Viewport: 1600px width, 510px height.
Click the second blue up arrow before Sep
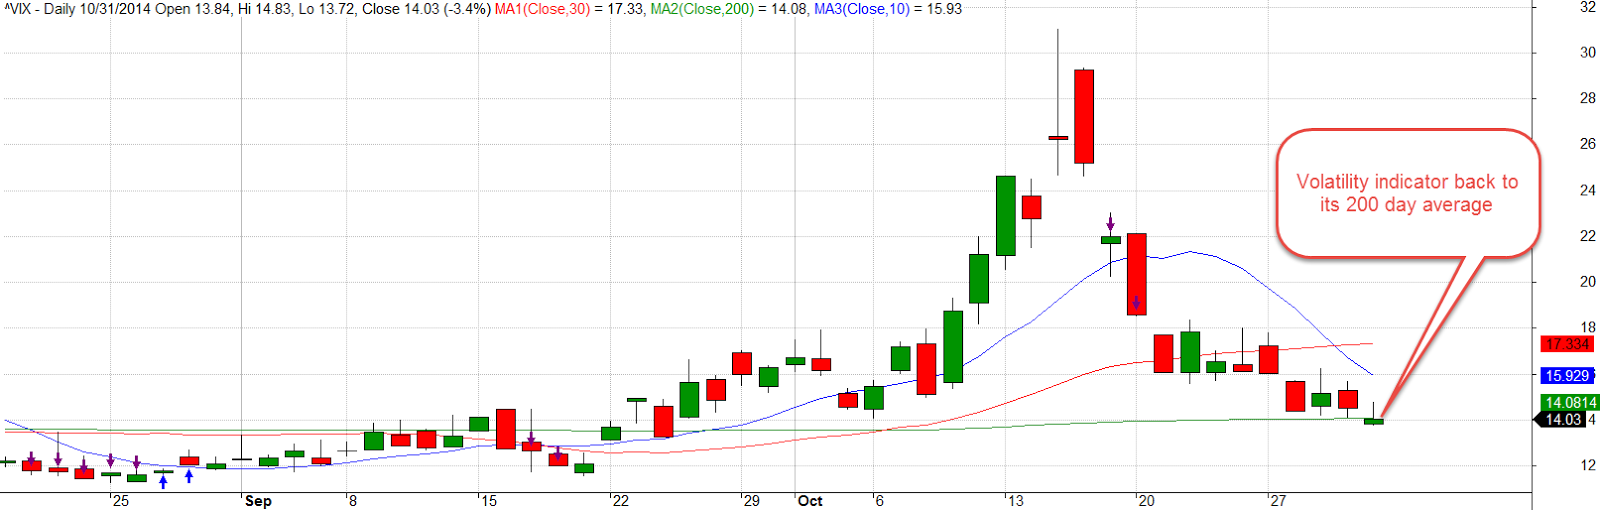189,476
